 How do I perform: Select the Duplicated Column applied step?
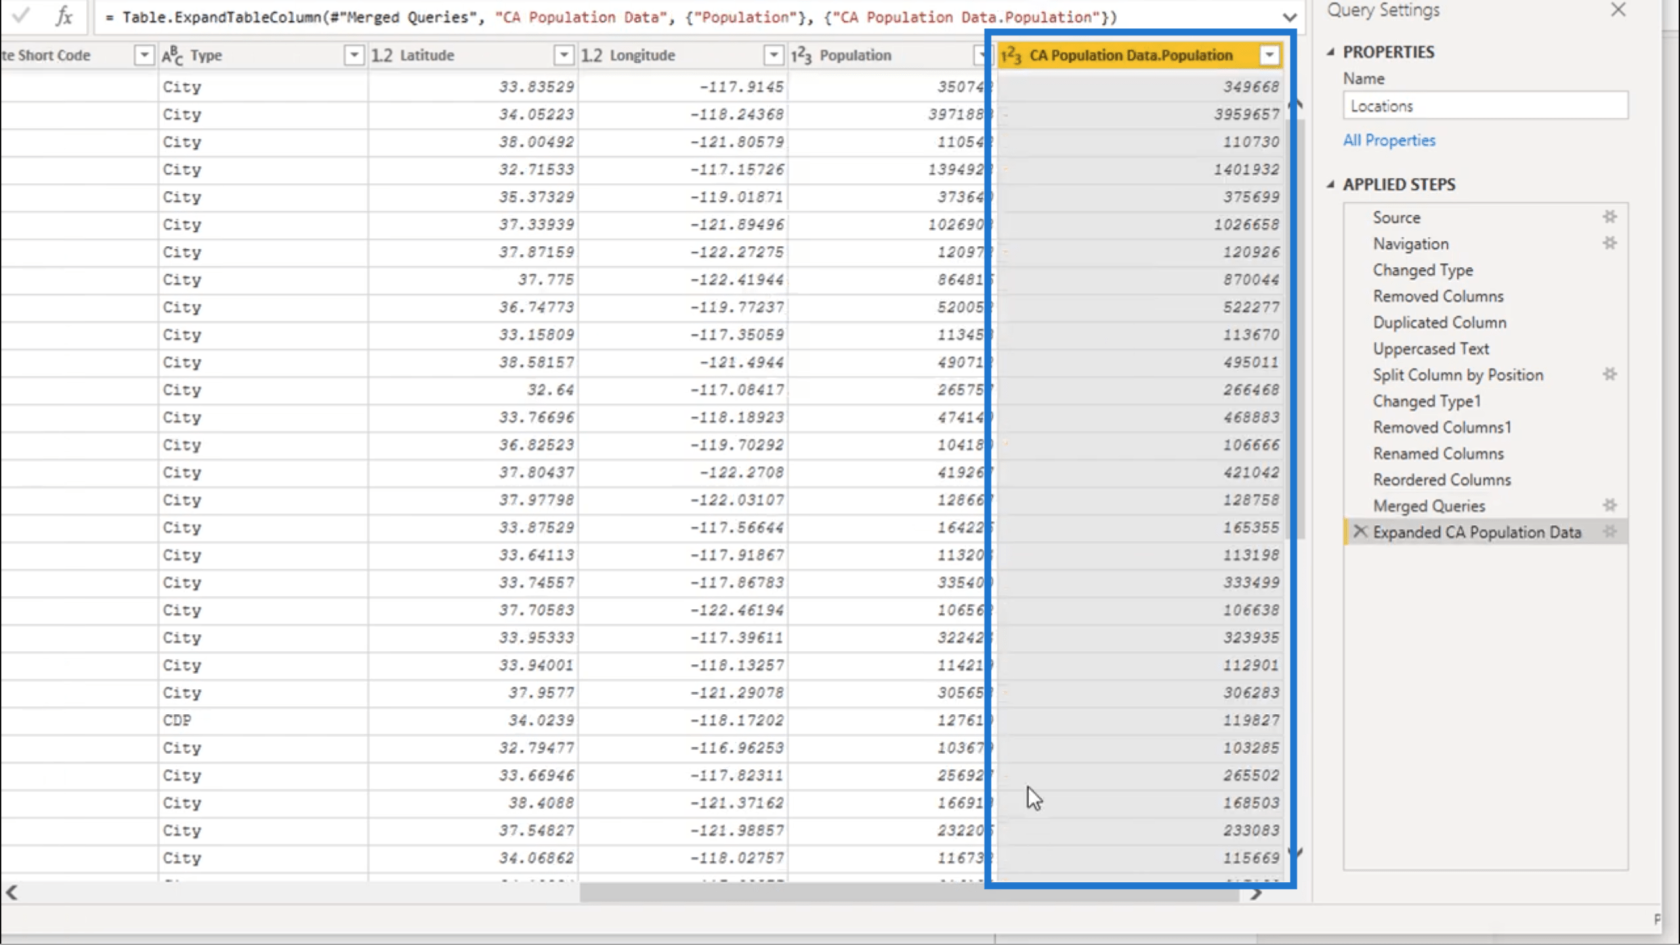click(1439, 322)
